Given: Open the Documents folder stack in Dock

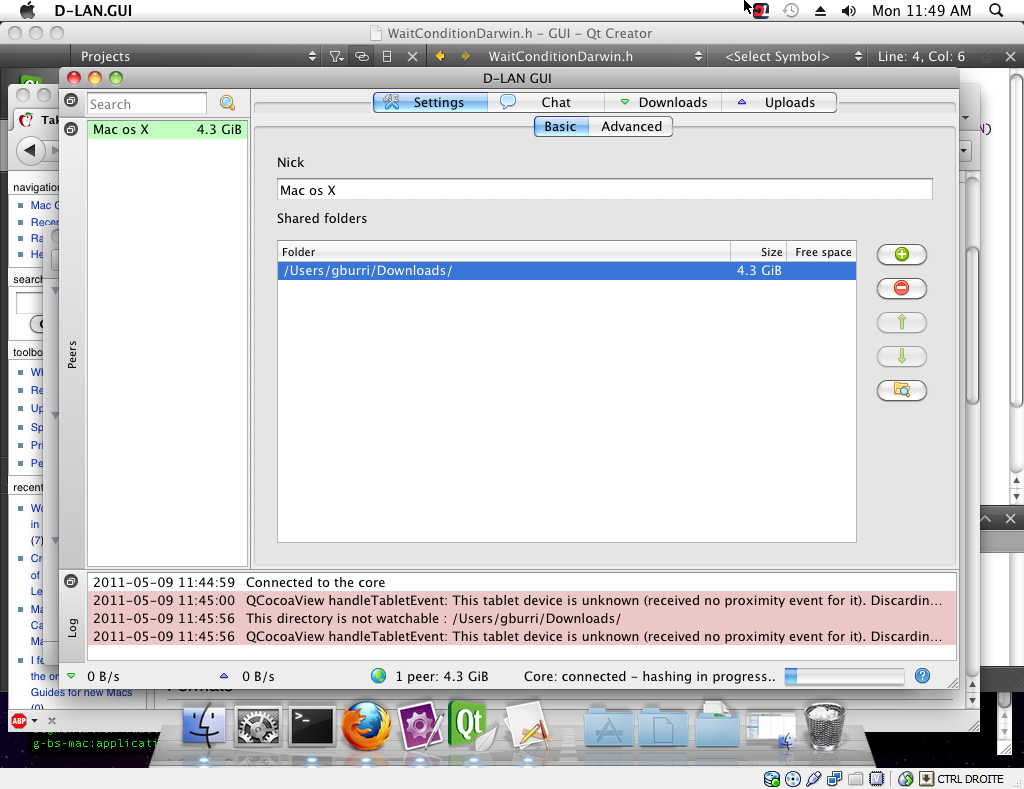Looking at the screenshot, I should click(663, 727).
